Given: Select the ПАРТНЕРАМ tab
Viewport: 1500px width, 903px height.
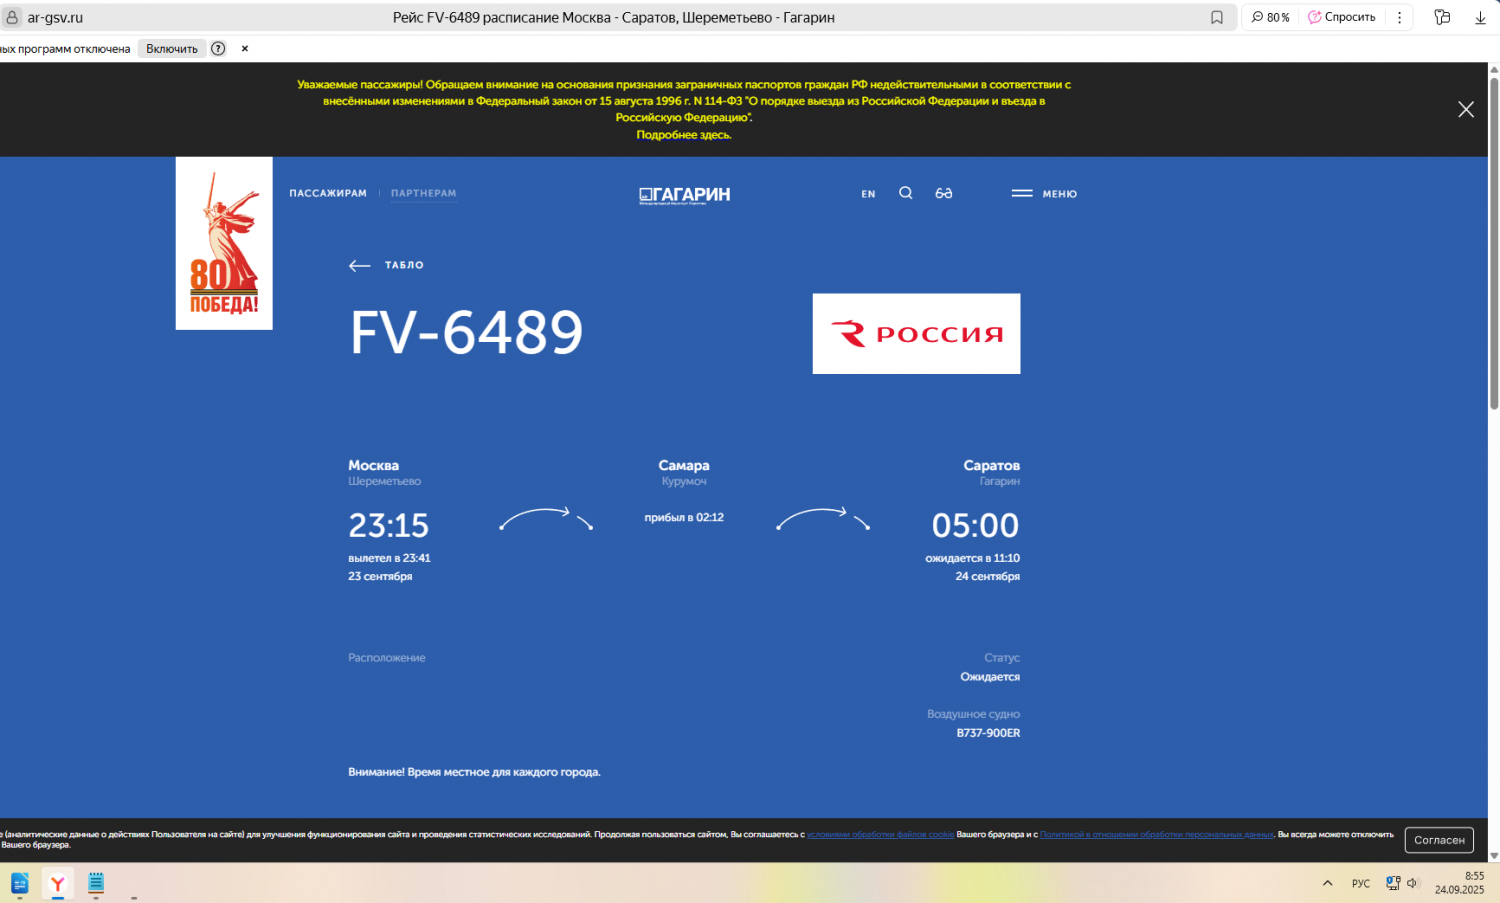Looking at the screenshot, I should click(x=423, y=193).
